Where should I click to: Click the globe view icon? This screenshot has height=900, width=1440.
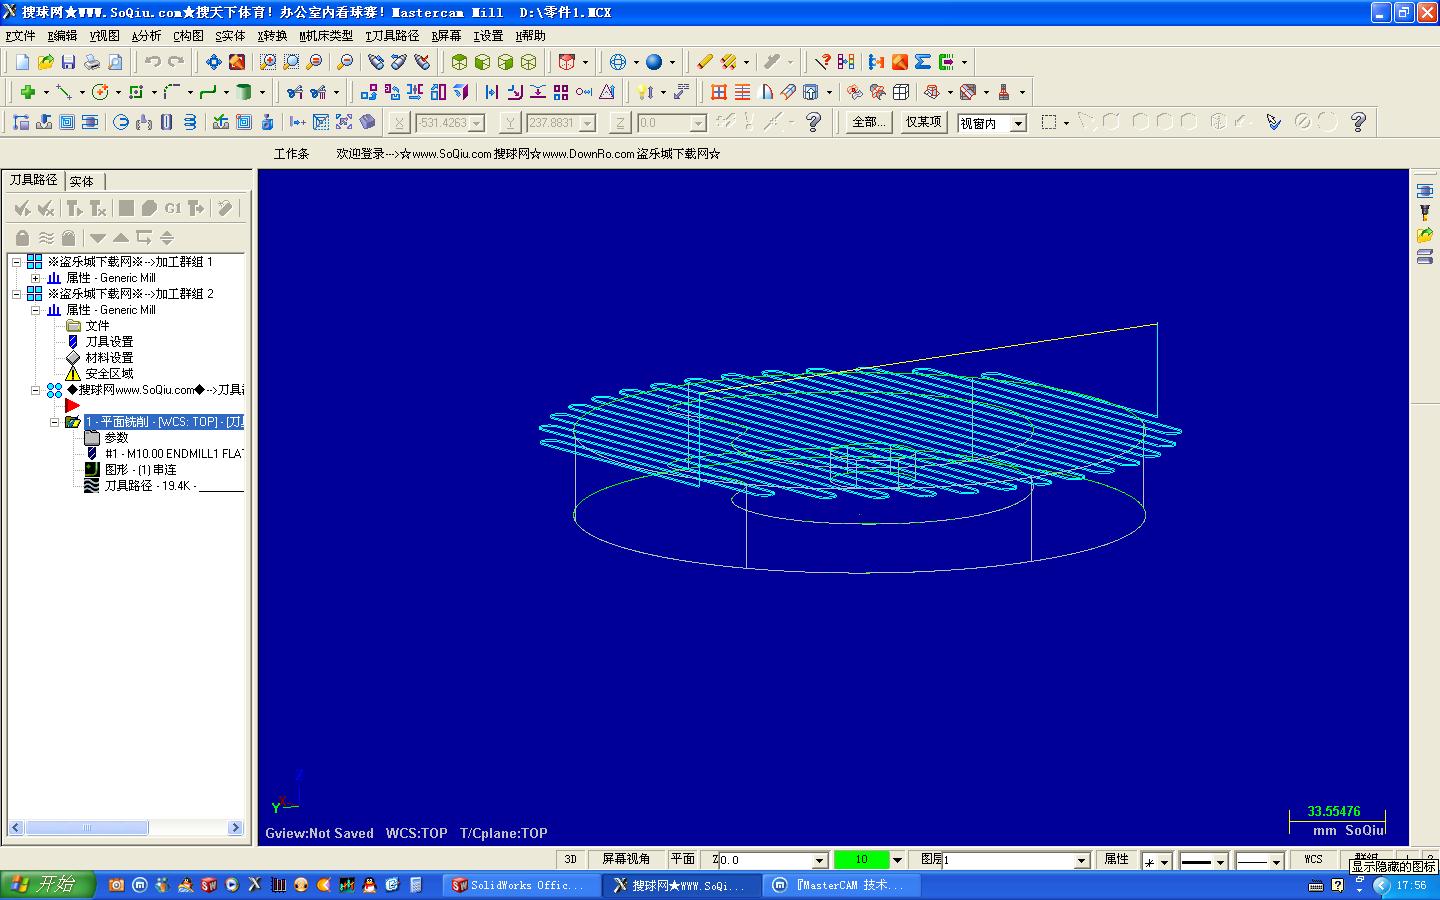tap(618, 62)
